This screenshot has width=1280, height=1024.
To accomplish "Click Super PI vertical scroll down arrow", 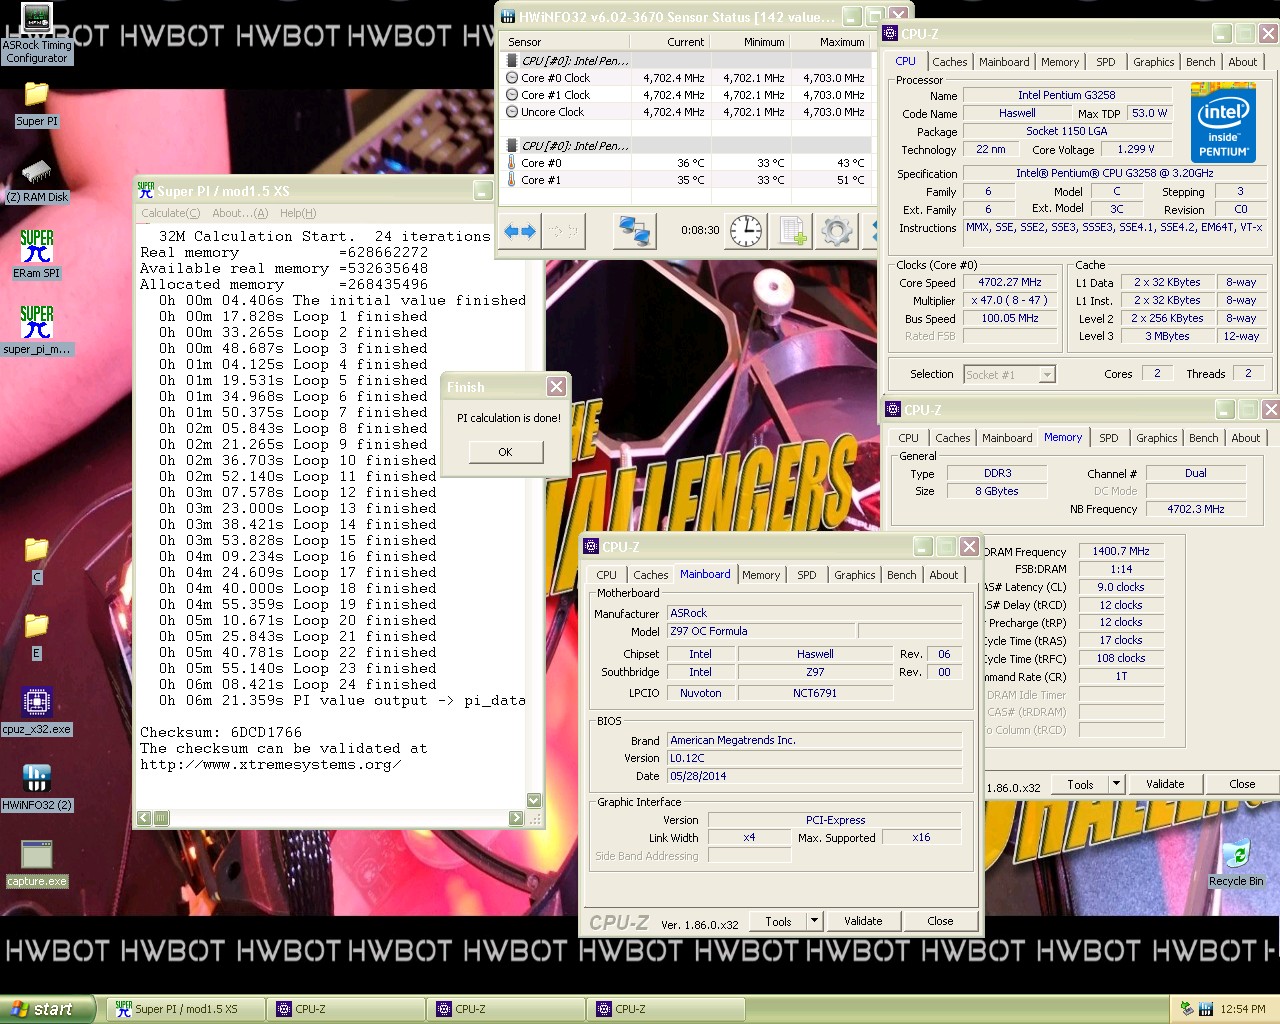I will click(534, 800).
